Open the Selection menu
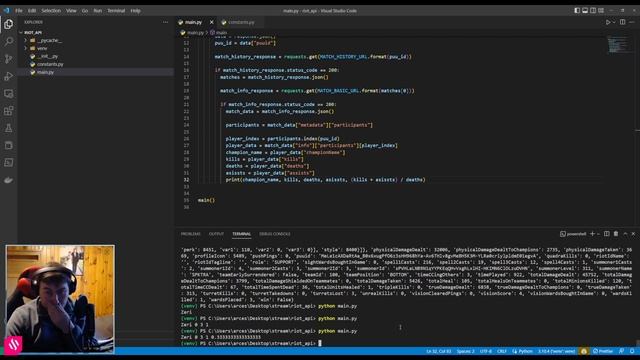 pyautogui.click(x=51, y=11)
